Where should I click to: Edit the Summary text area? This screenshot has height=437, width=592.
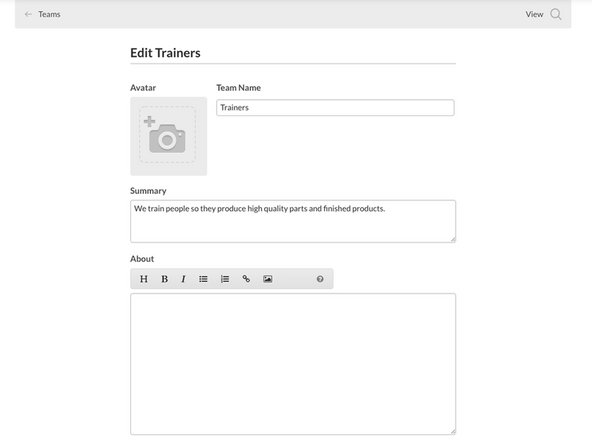[x=293, y=221]
